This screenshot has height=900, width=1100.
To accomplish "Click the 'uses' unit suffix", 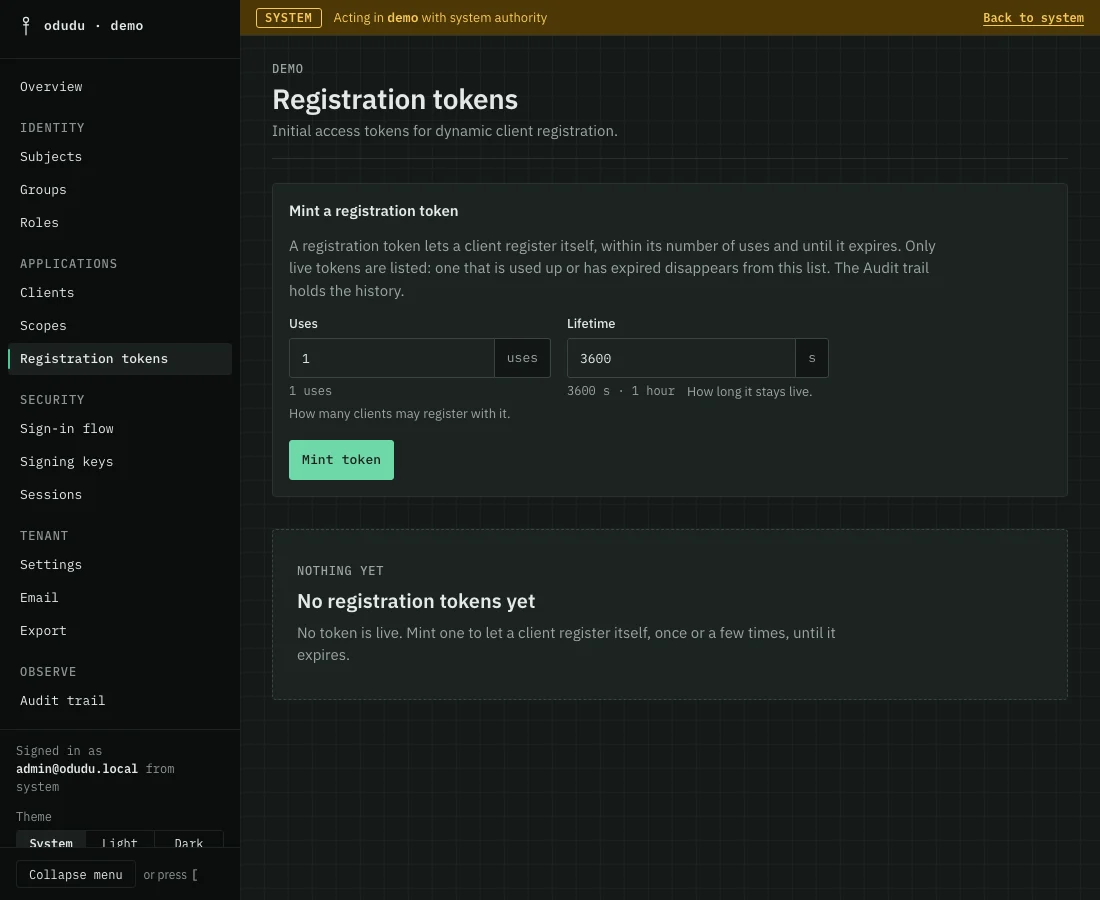I will pyautogui.click(x=523, y=358).
